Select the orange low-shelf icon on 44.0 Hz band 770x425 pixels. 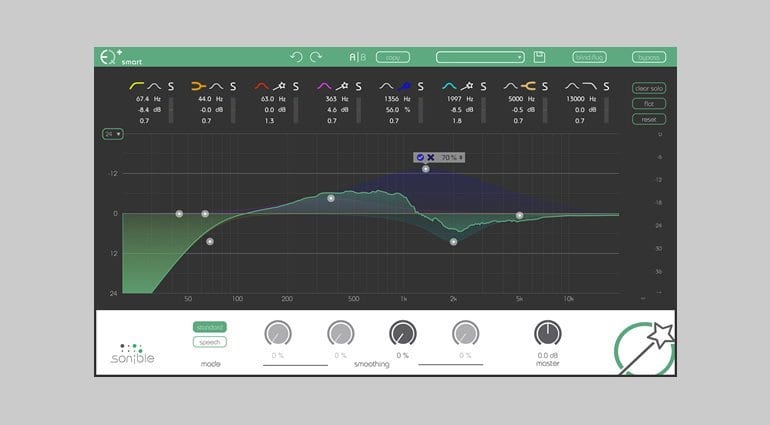click(x=198, y=86)
